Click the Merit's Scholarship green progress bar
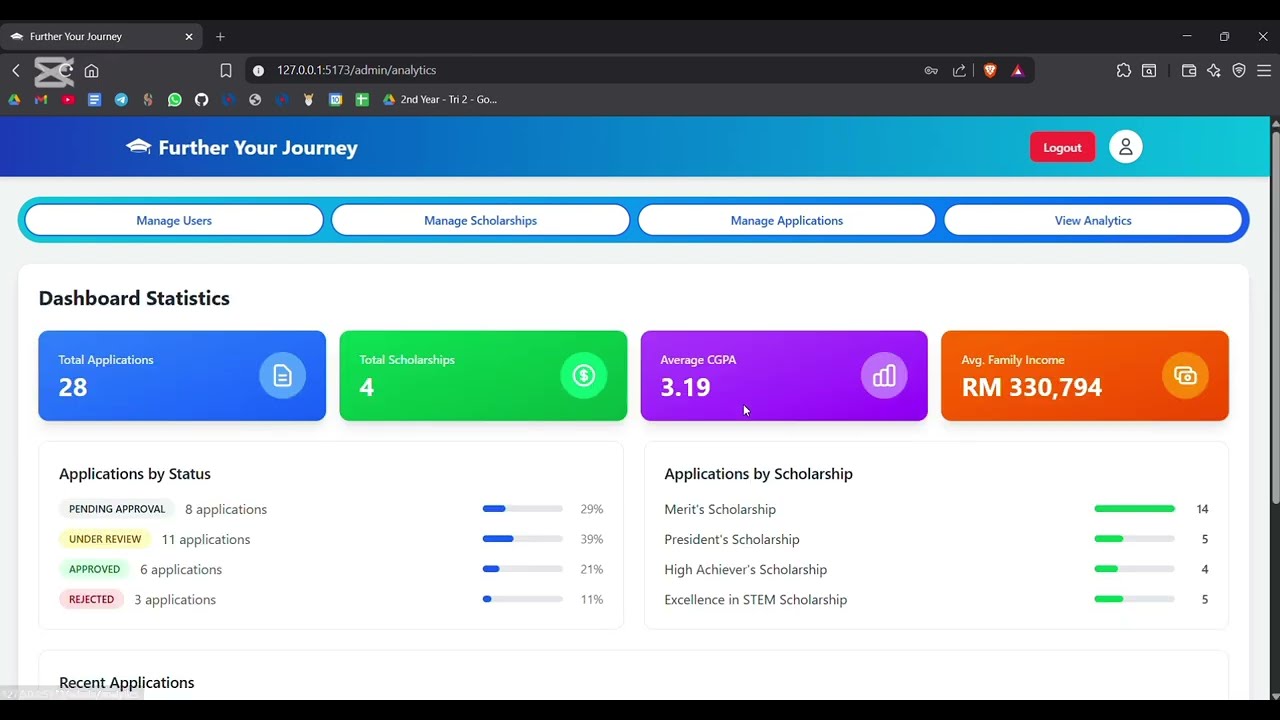 pos(1134,509)
